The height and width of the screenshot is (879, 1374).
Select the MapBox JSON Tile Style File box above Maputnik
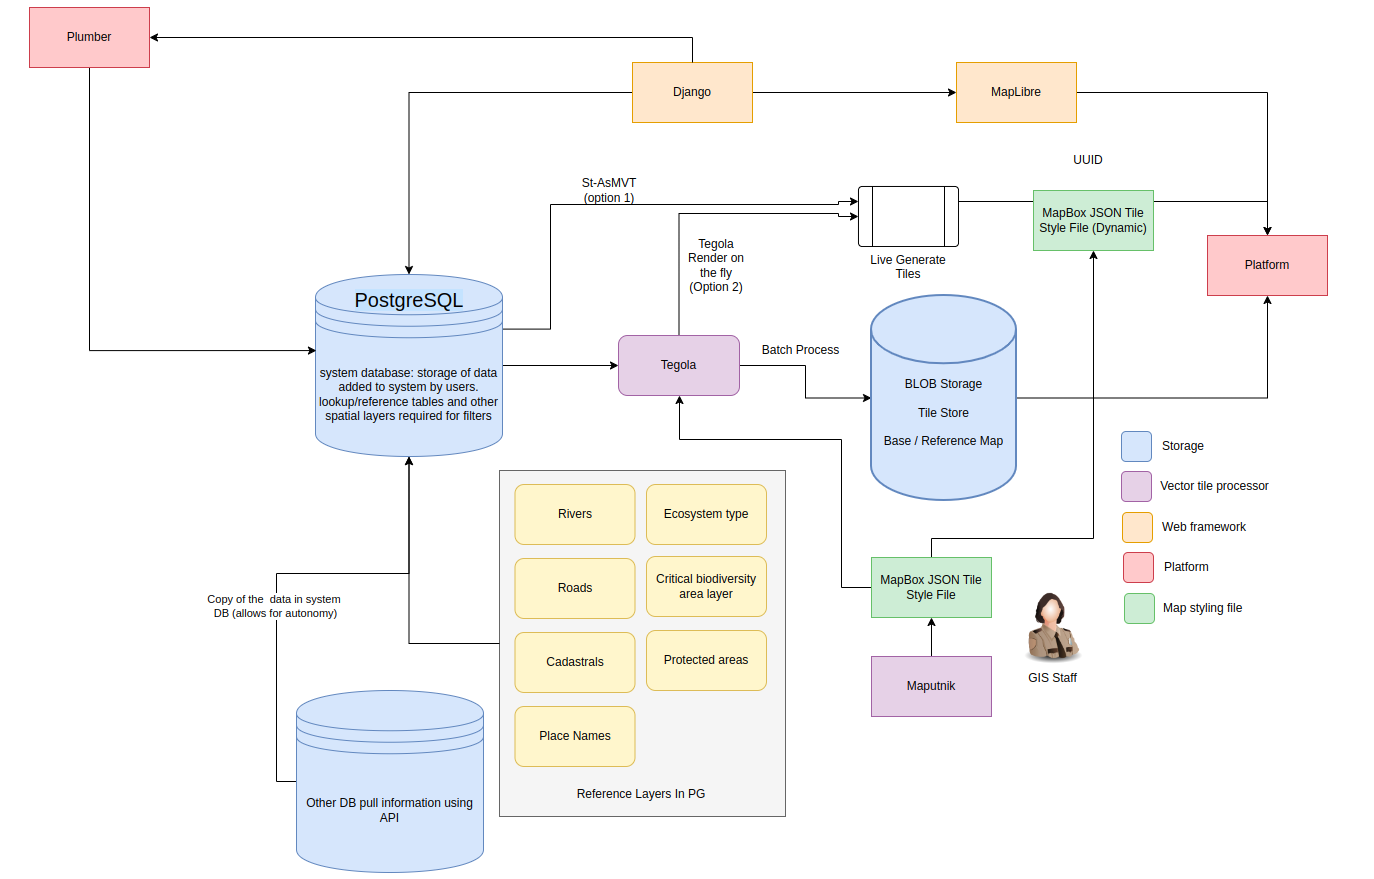(931, 587)
